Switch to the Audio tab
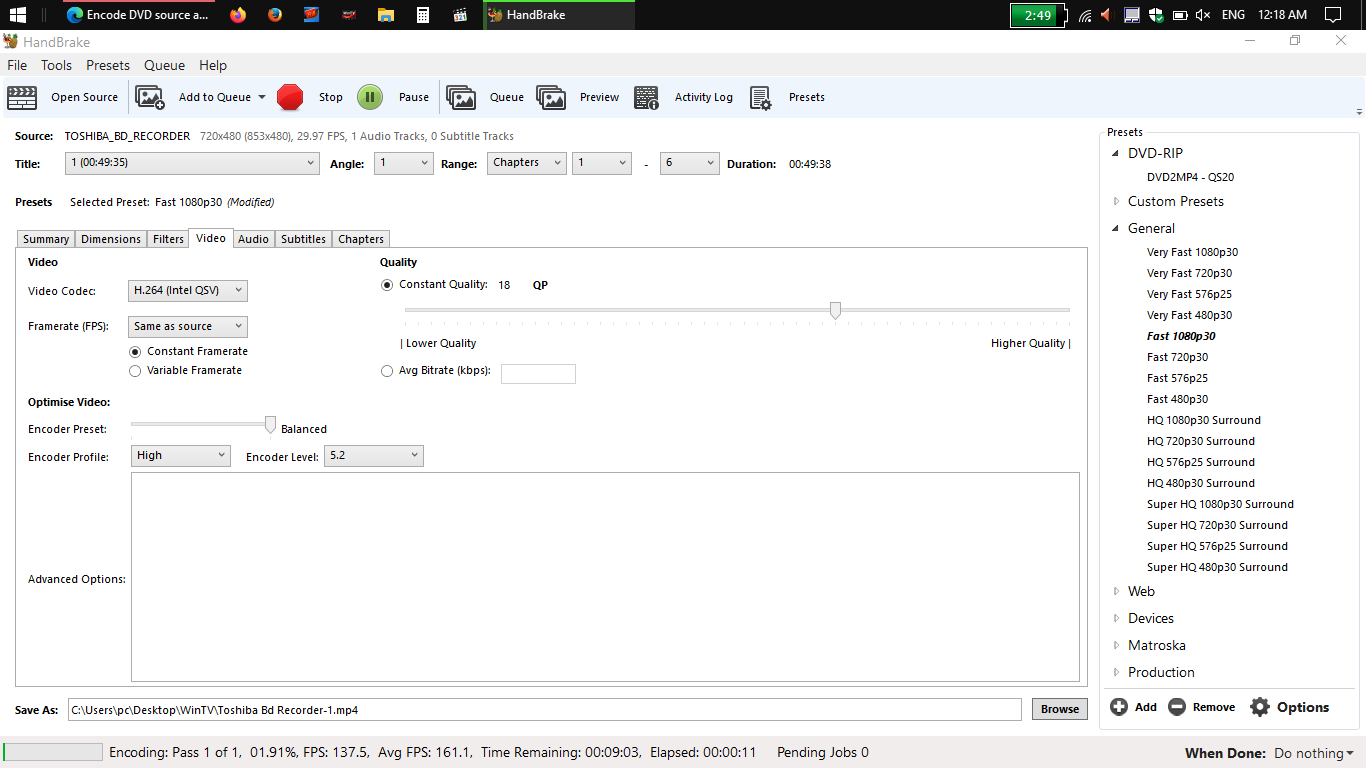1366x768 pixels. coord(253,239)
